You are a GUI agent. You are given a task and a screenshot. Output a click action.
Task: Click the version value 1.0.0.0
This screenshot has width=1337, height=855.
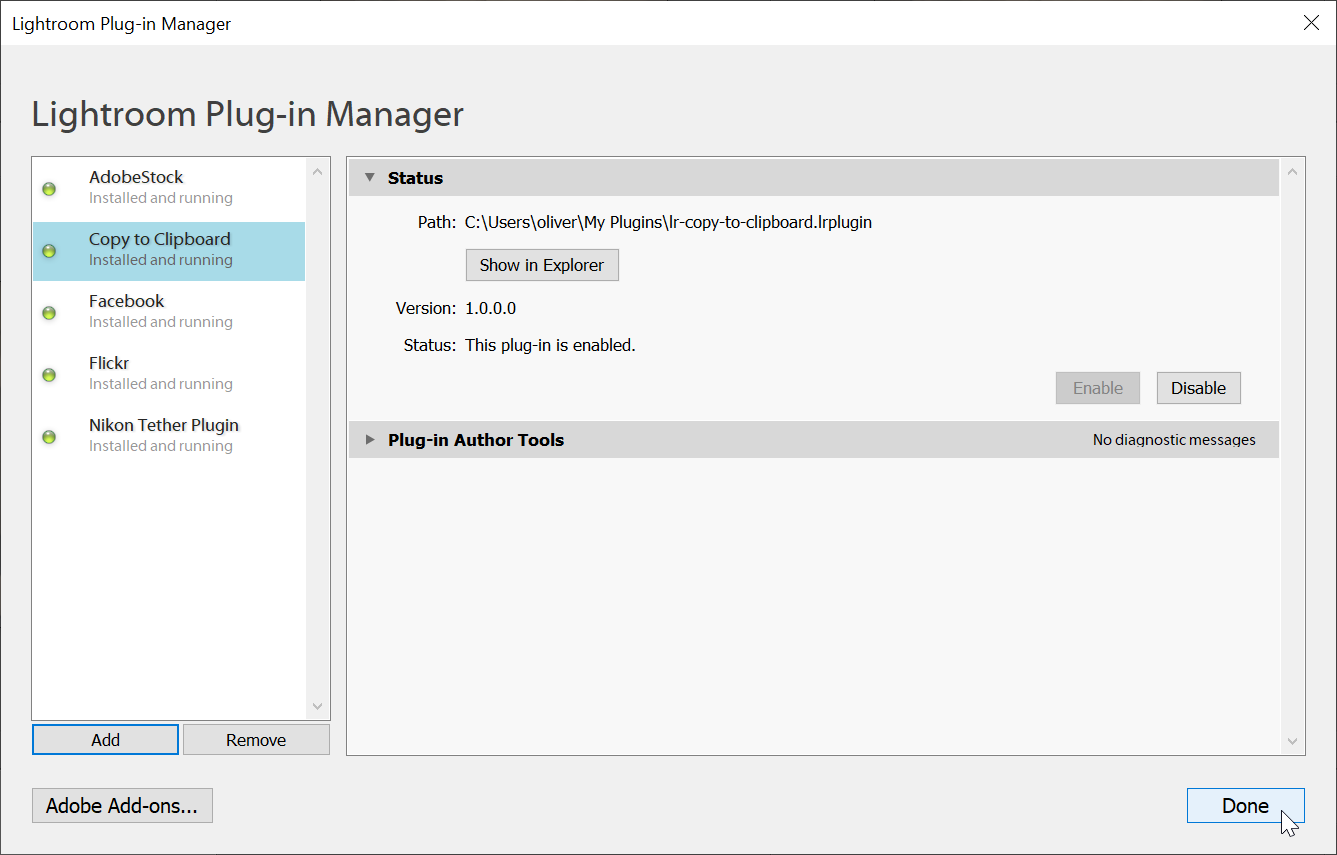pos(491,308)
